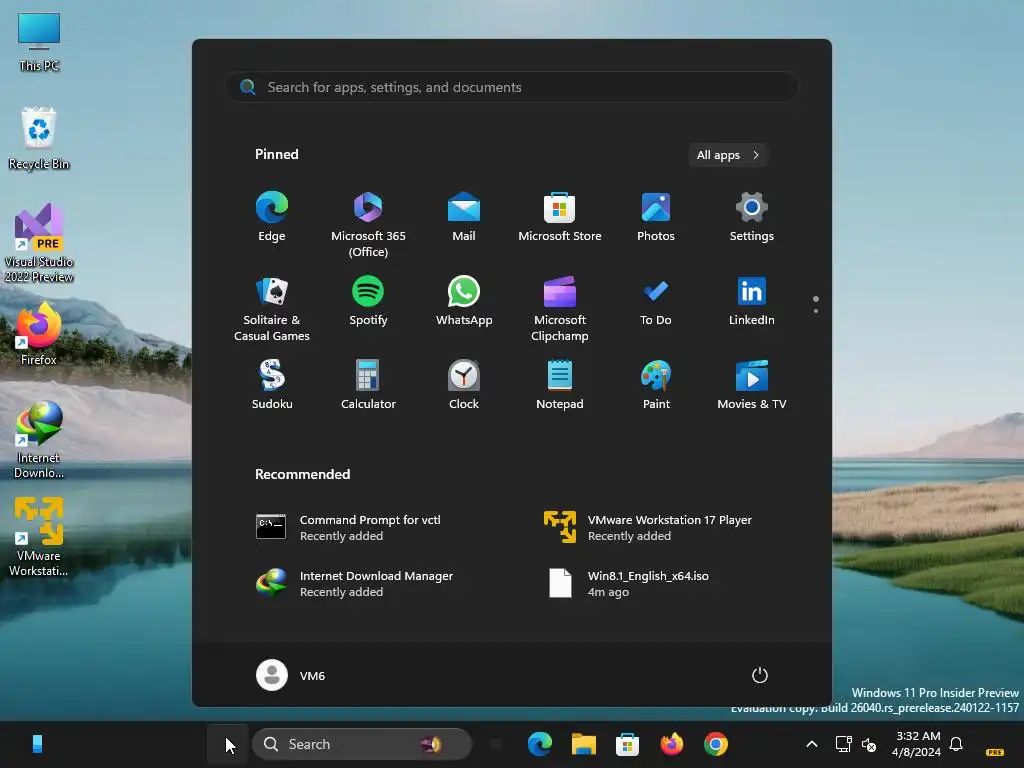Launch the Photos app
The width and height of the screenshot is (1024, 768).
click(x=656, y=217)
